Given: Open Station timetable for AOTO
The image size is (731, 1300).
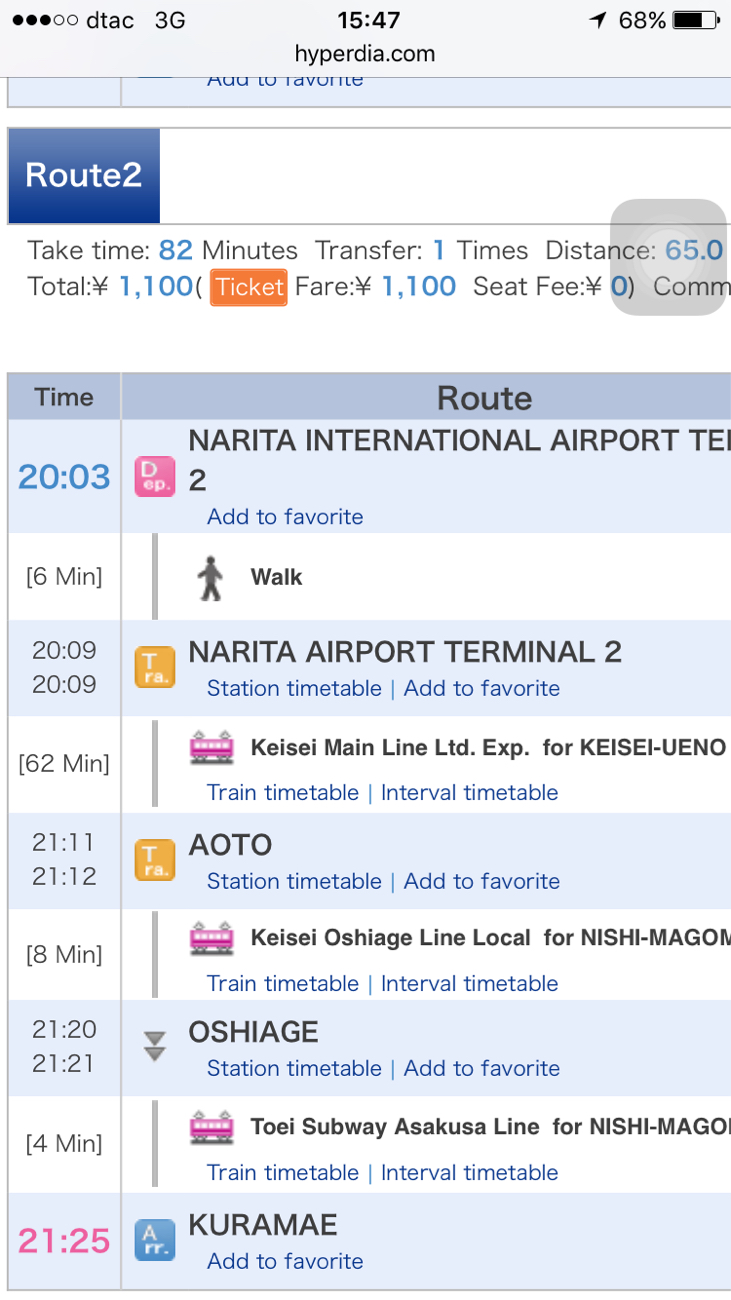Looking at the screenshot, I should point(294,881).
